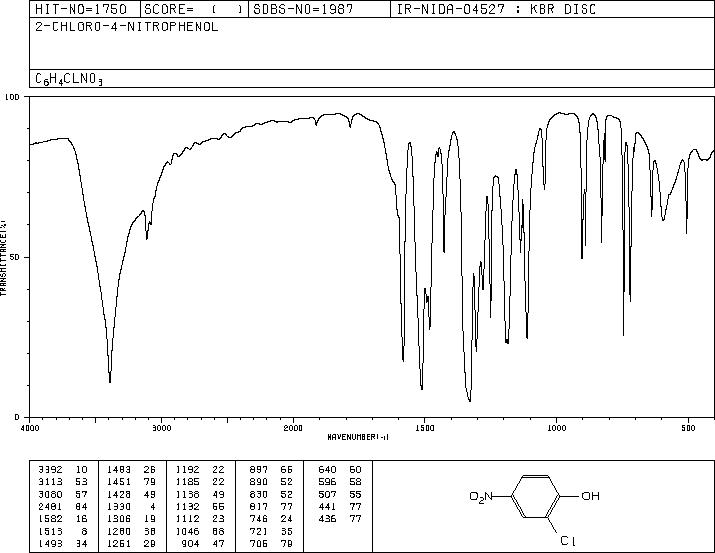Click the IR-NIDA-04527 : KBR DISC label

(496, 9)
